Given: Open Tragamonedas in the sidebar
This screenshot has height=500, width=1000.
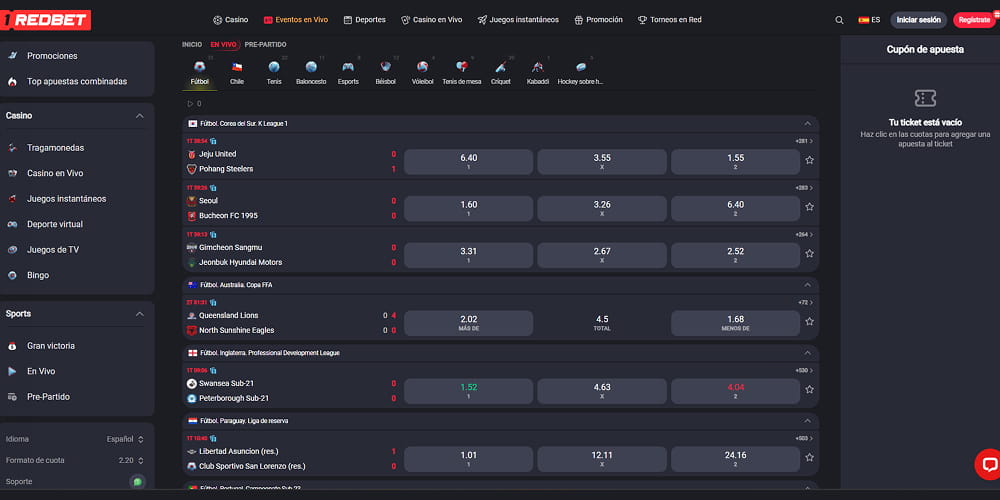Looking at the screenshot, I should click(55, 148).
